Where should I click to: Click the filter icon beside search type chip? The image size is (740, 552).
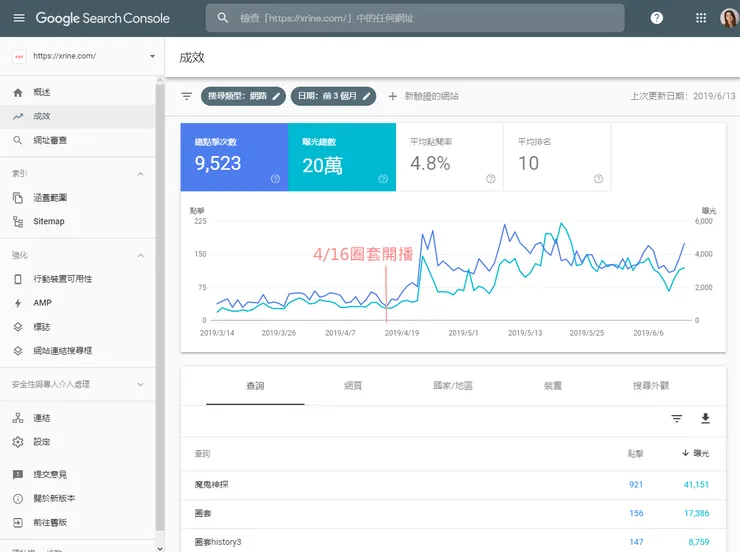pos(186,96)
